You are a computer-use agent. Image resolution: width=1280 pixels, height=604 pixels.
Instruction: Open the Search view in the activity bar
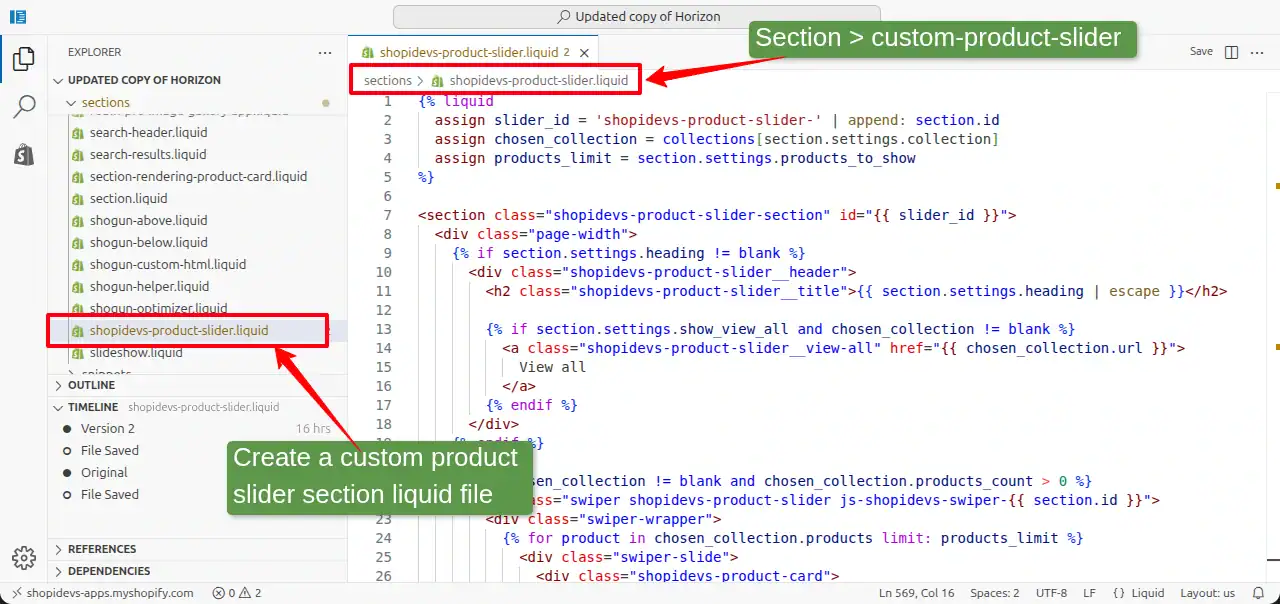tap(24, 107)
